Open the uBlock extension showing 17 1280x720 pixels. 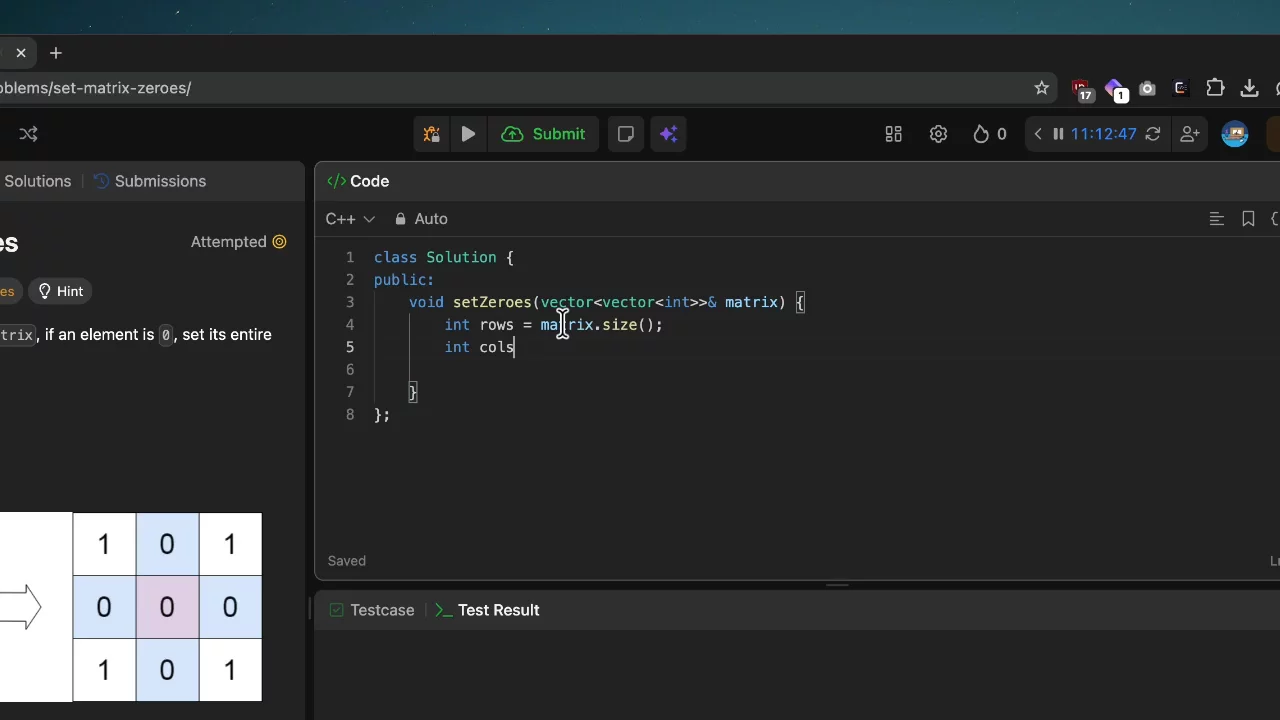point(1082,90)
